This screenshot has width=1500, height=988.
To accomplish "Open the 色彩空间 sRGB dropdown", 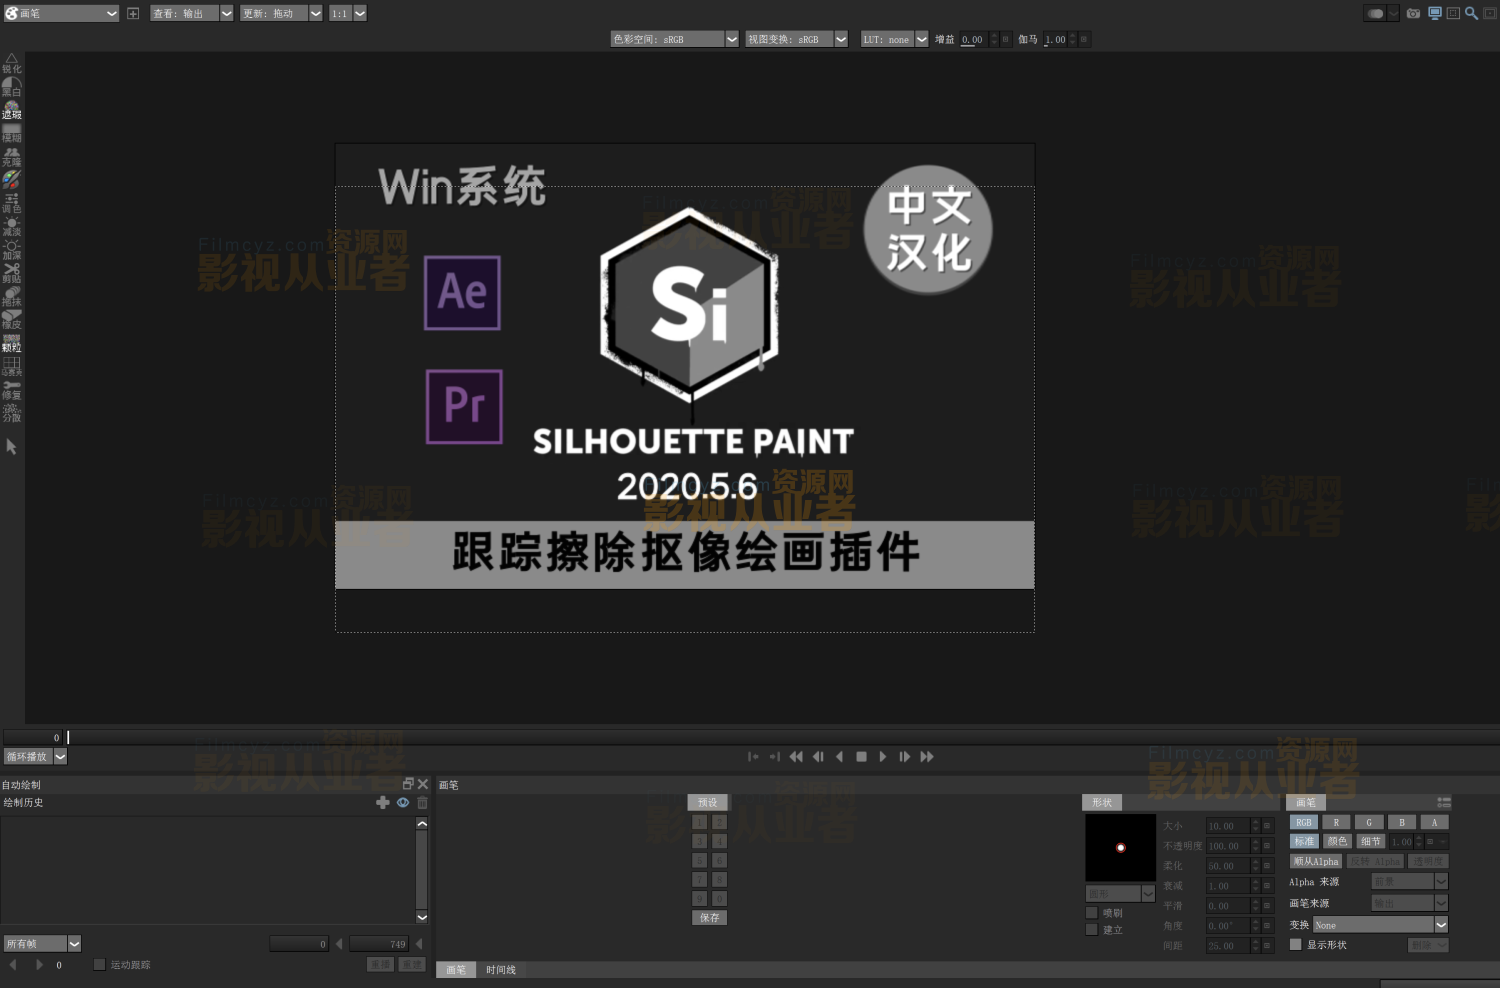I will pyautogui.click(x=675, y=39).
